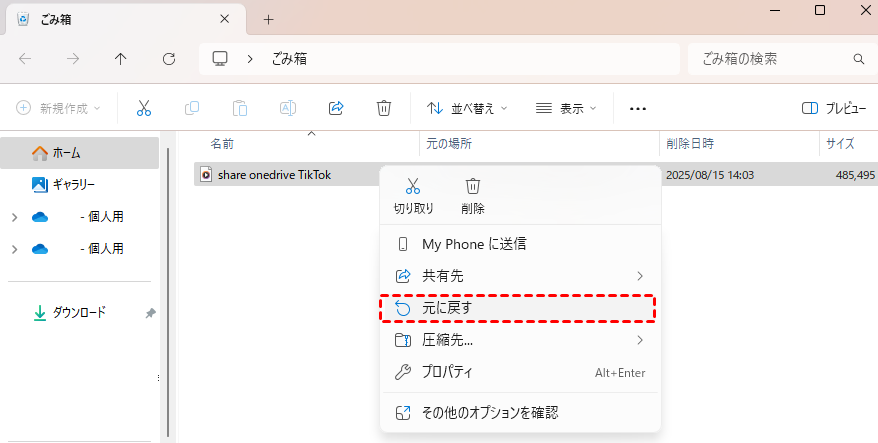Click the Paste clipboard icon in toolbar
The image size is (878, 443).
pyautogui.click(x=240, y=108)
